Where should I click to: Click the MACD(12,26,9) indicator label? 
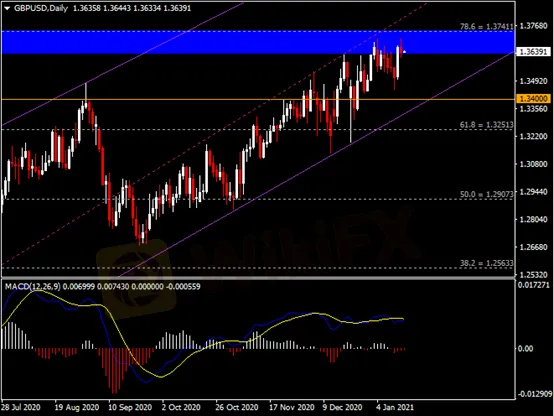pos(32,287)
